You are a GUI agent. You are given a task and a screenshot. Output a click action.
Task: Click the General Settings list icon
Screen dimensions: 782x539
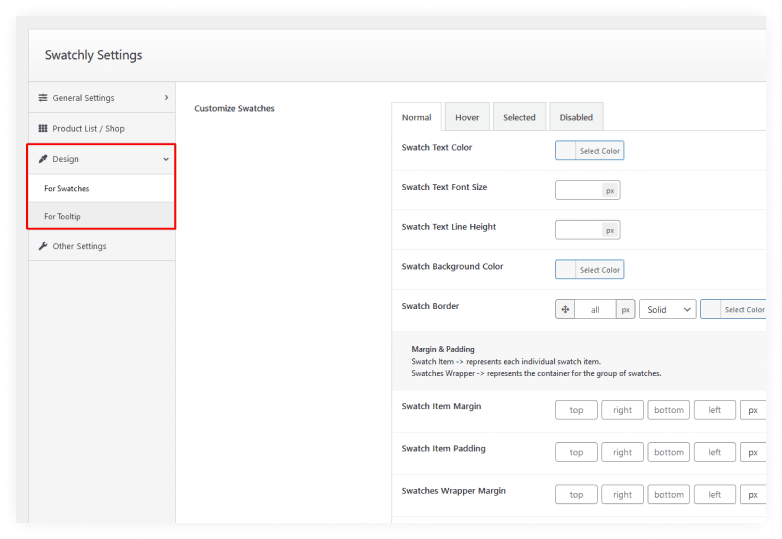(x=43, y=98)
